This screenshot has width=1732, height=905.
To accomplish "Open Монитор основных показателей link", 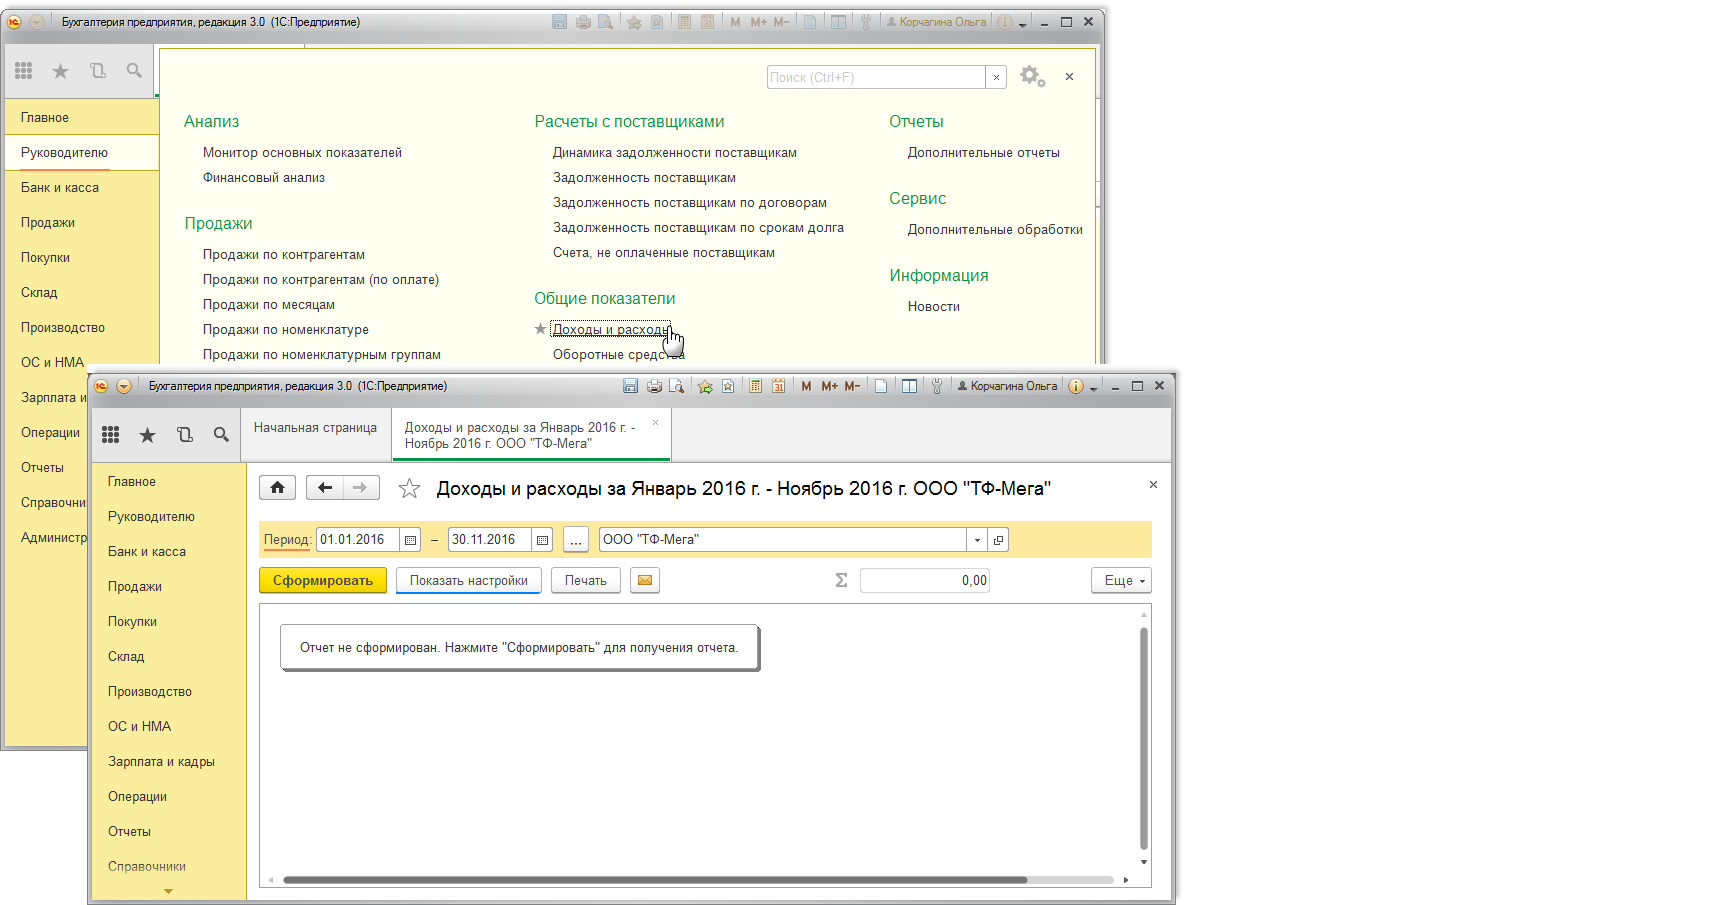I will pyautogui.click(x=302, y=153).
